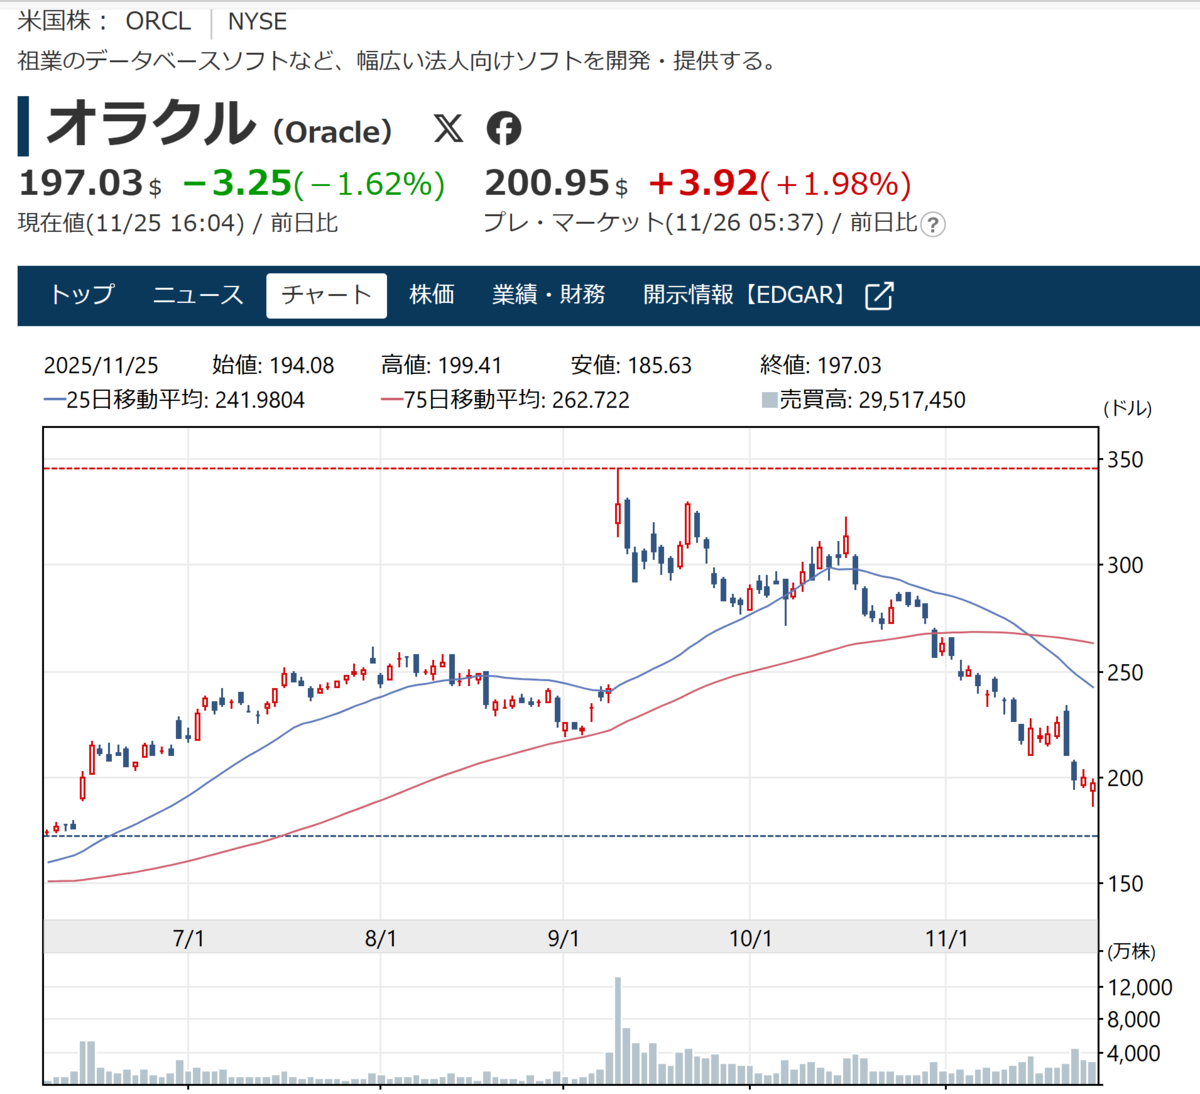Click the 売買高 legend value
Image resolution: width=1200 pixels, height=1094 pixels.
tap(864, 400)
